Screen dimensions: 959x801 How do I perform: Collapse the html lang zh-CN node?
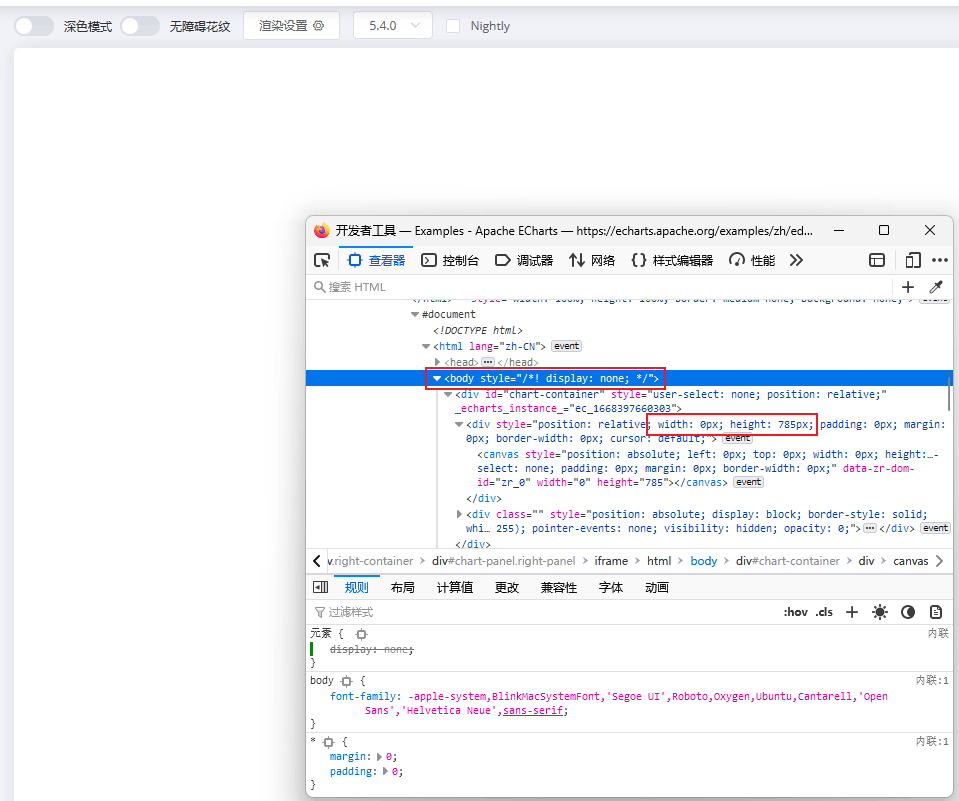pyautogui.click(x=426, y=346)
